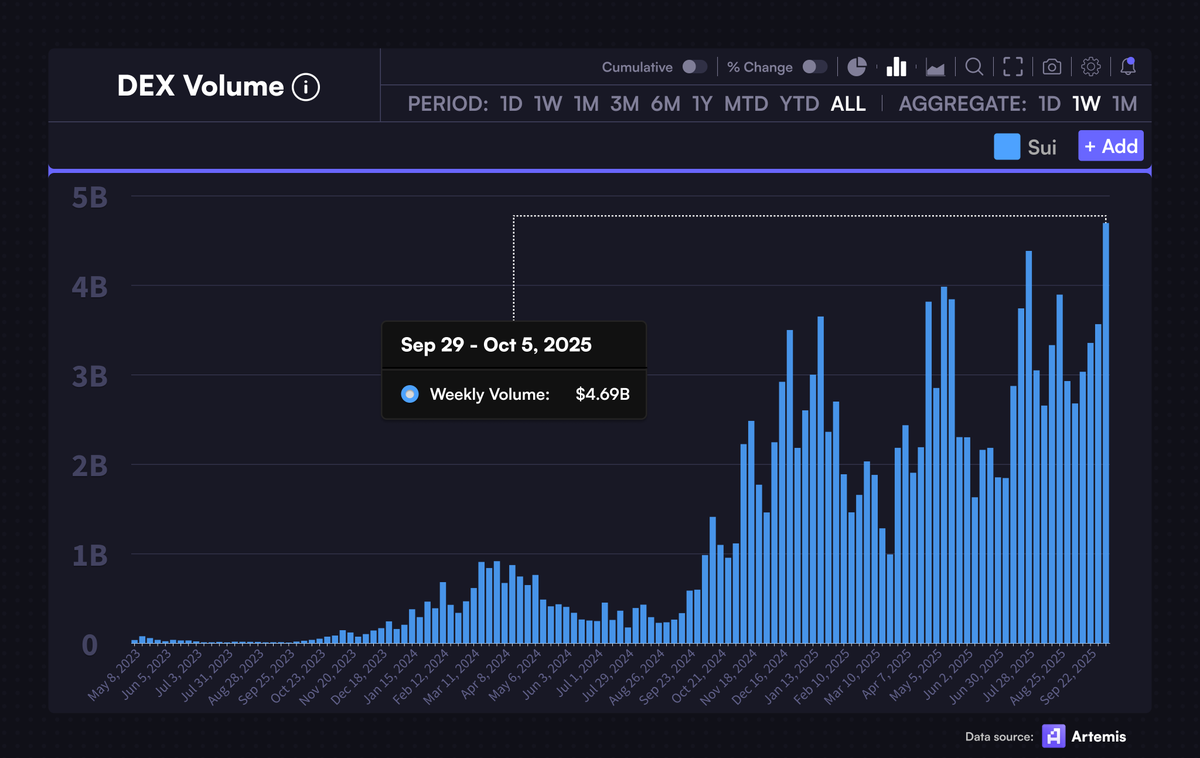Screen dimensions: 1200x758
Task: Click the alert bell icon
Action: [x=1128, y=67]
